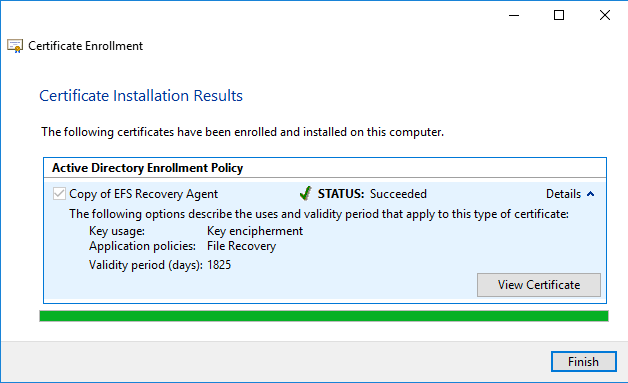Screen dimensions: 628x383
Task: Click the validity period value 1825
Action: click(x=219, y=265)
